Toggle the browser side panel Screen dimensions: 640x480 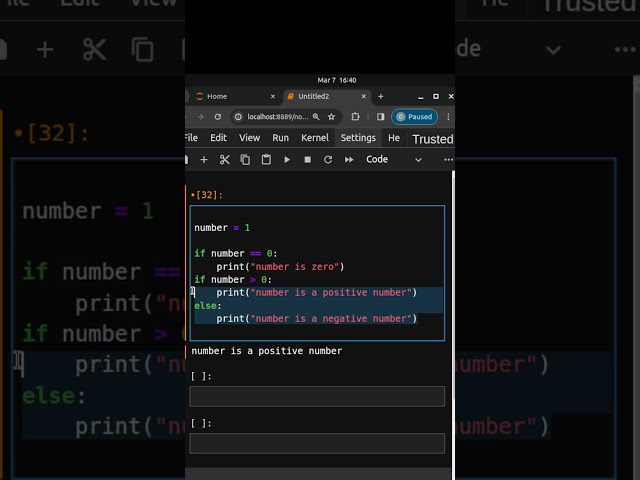coord(380,117)
